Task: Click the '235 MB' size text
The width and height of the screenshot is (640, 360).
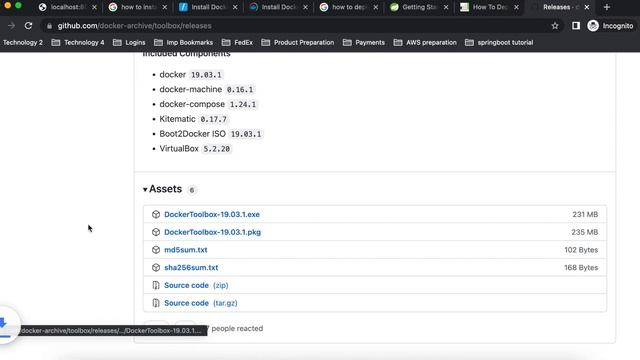Action: coord(584,232)
